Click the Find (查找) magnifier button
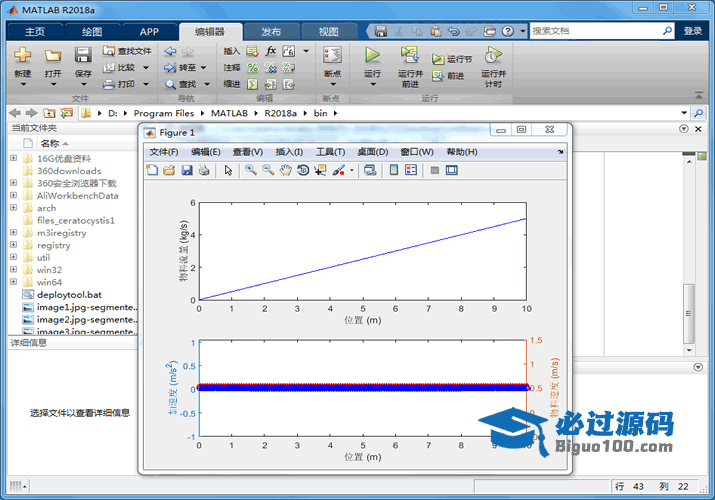 coord(181,84)
